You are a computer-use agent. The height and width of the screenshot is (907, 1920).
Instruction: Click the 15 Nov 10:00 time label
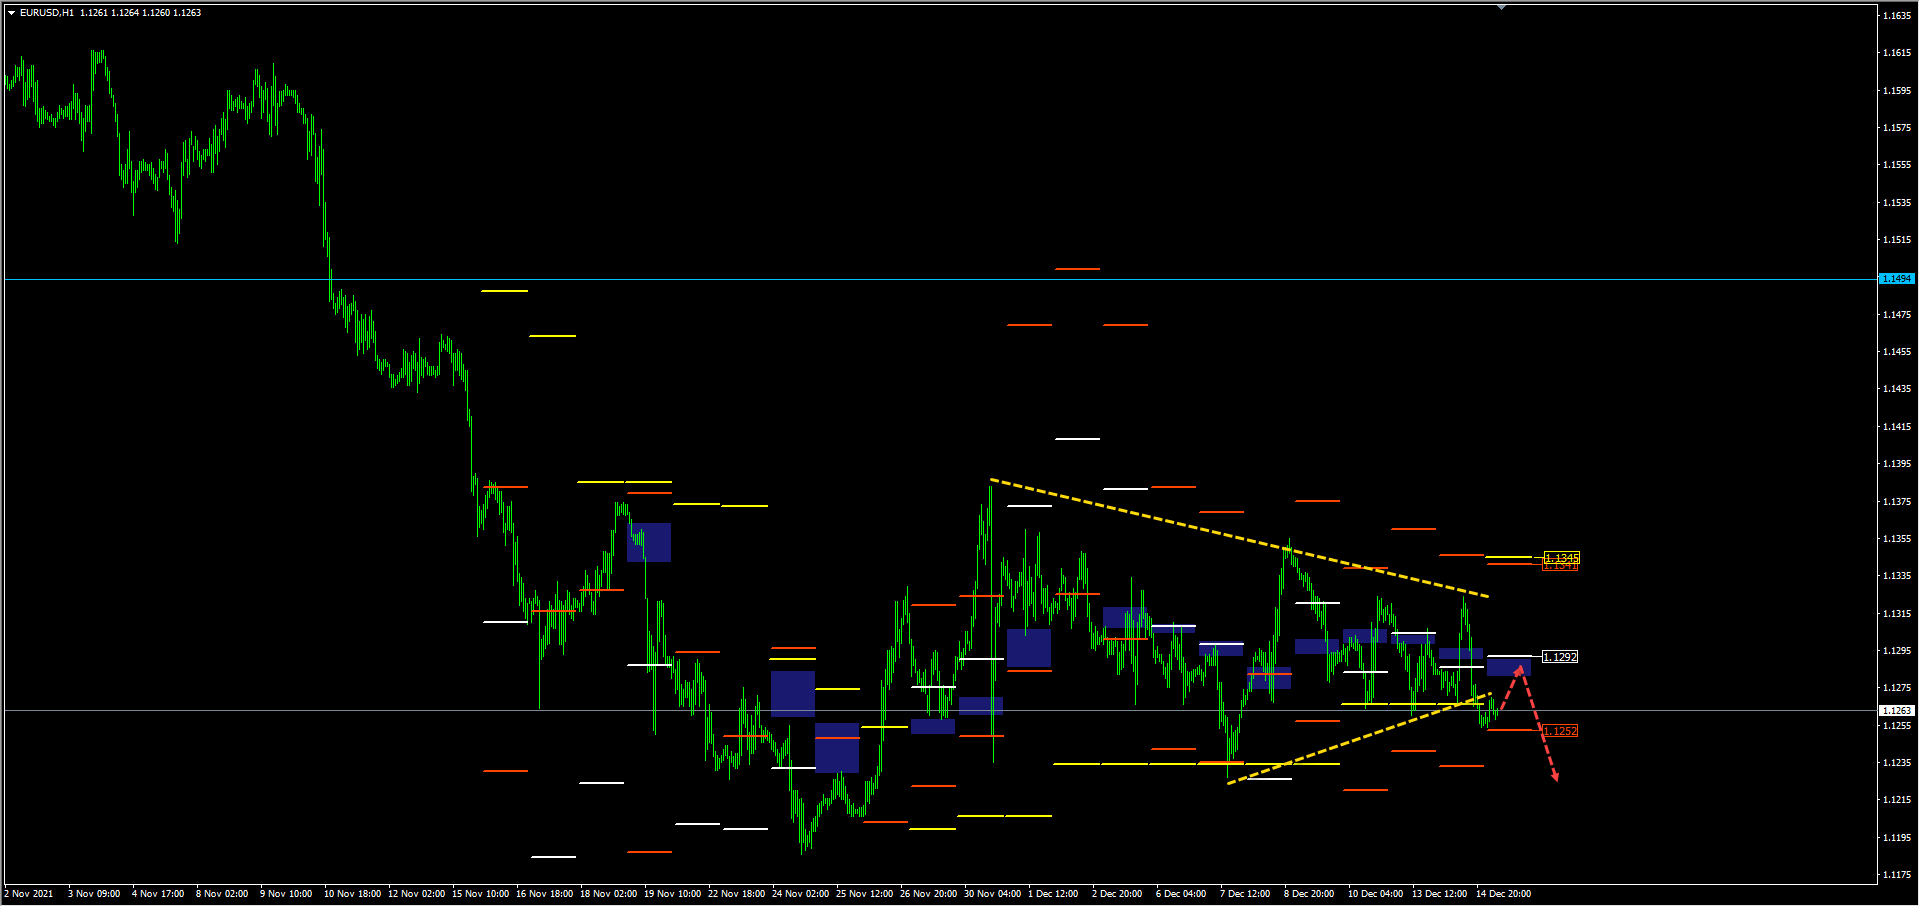click(x=480, y=894)
